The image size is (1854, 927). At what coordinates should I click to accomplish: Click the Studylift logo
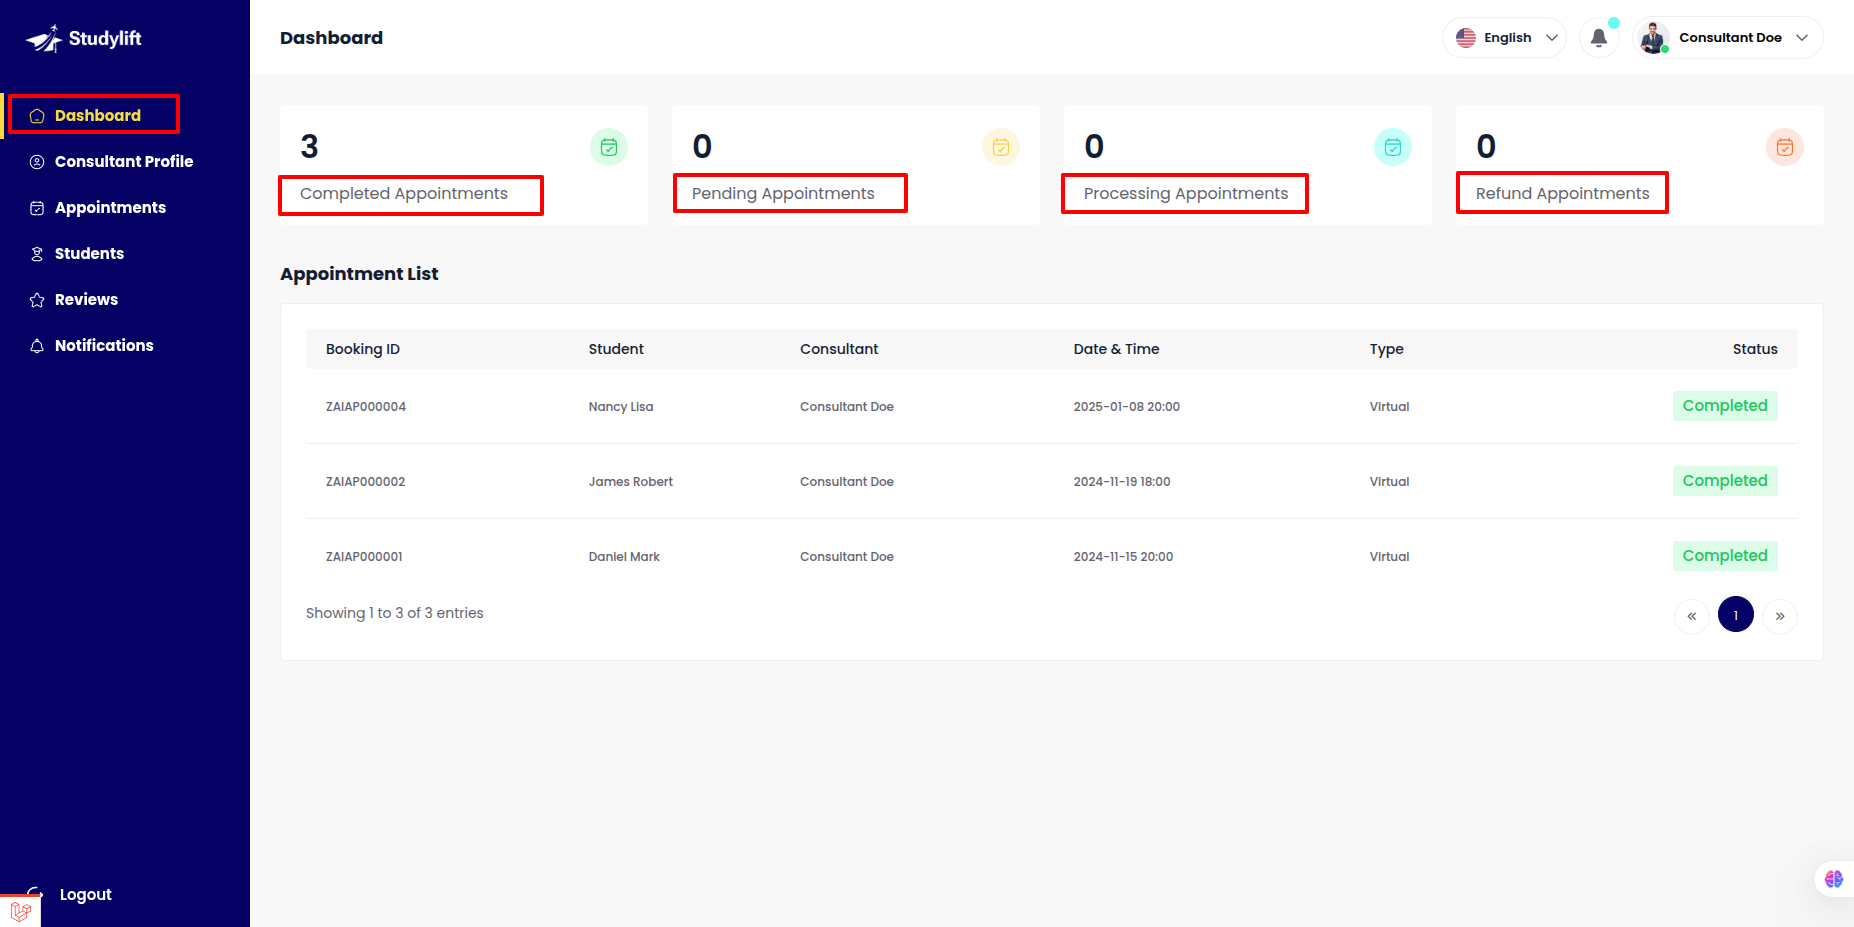click(x=84, y=38)
